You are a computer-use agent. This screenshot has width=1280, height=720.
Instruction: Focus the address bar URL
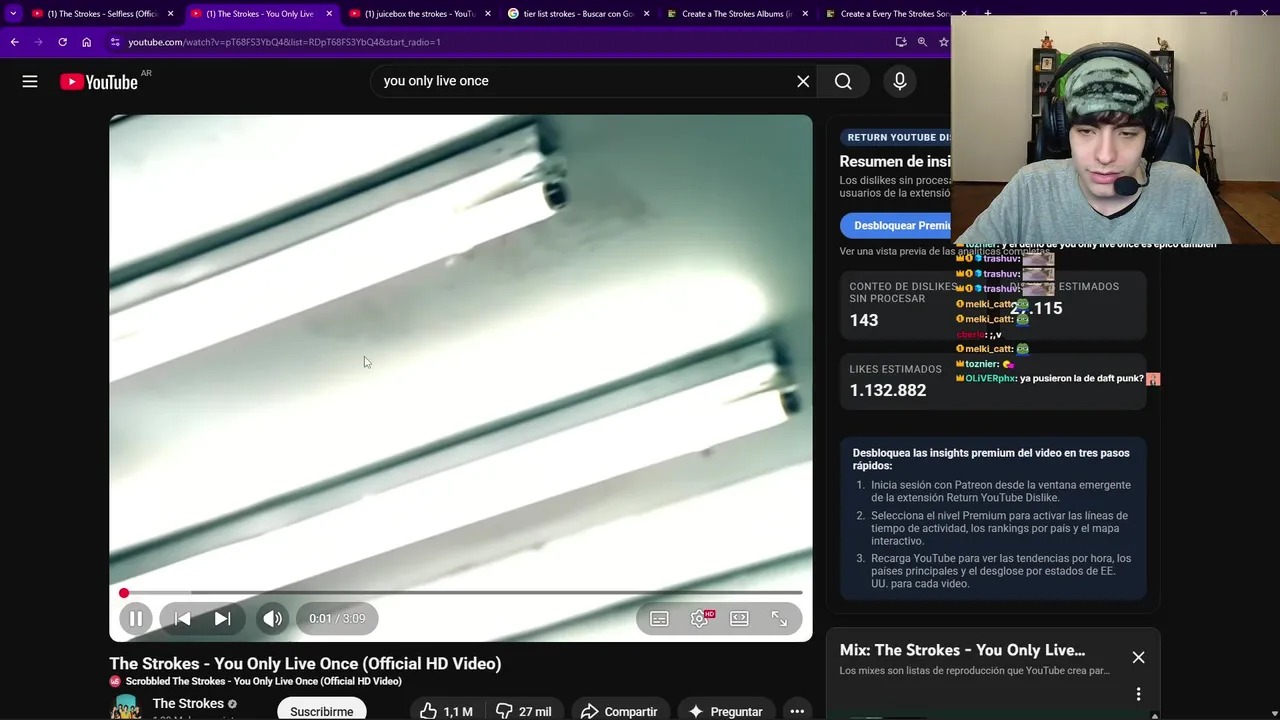coord(285,42)
